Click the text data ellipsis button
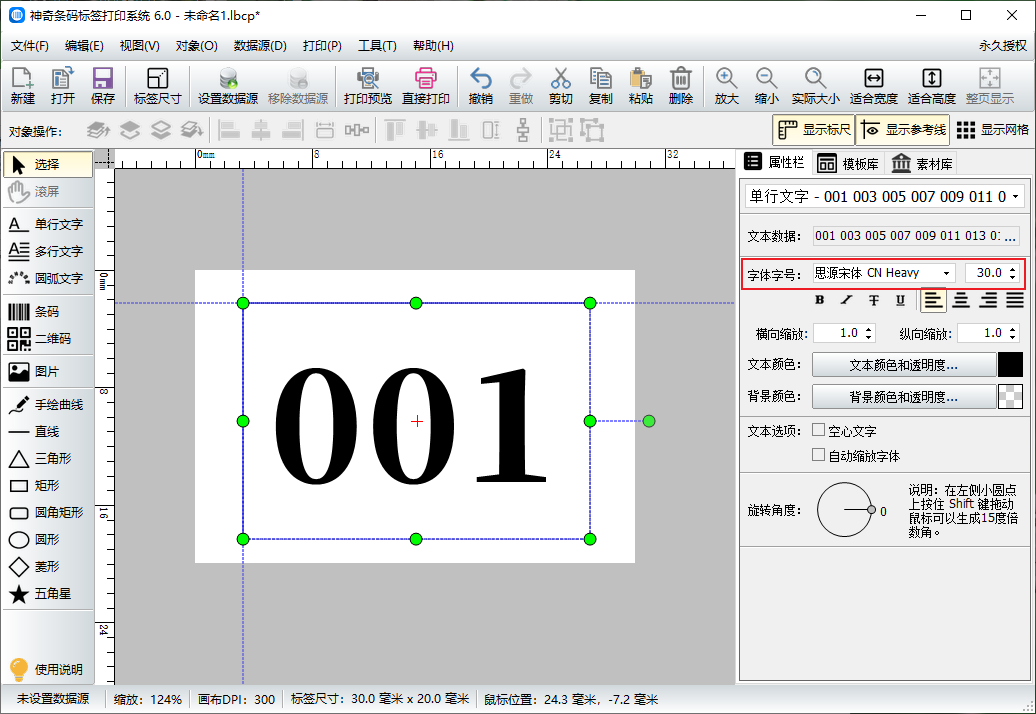This screenshot has width=1036, height=714. 1010,236
